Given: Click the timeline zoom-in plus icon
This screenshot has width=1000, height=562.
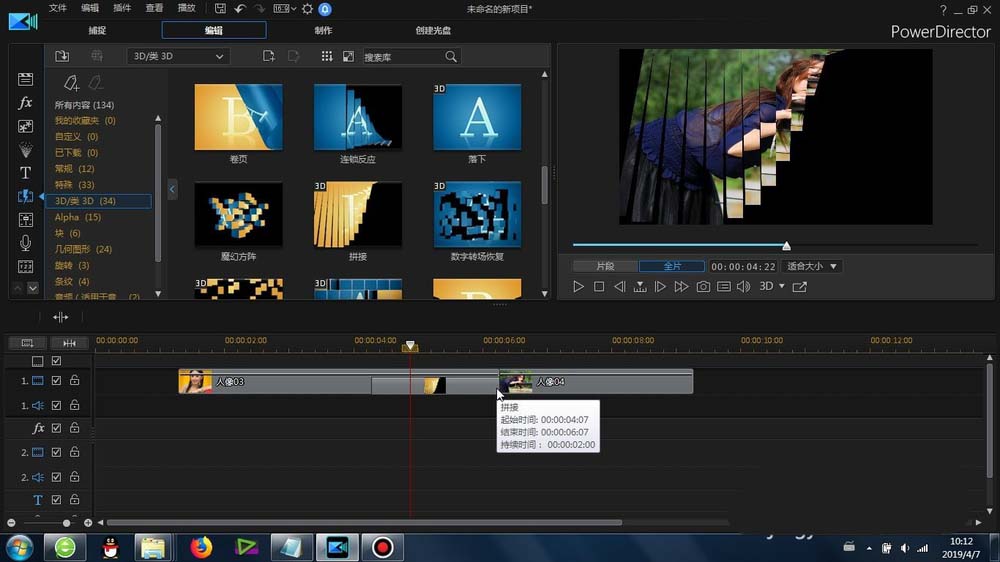Looking at the screenshot, I should pos(88,523).
